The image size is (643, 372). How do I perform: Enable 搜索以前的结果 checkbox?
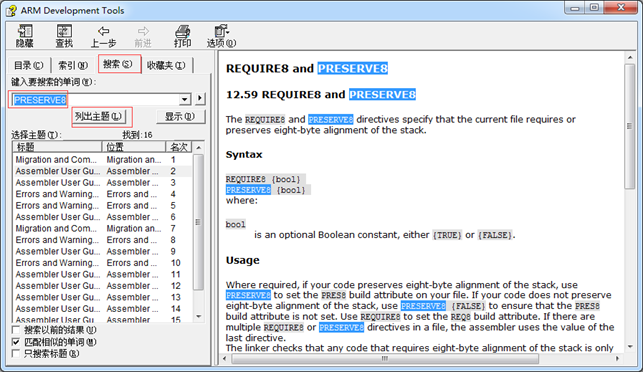coord(16,330)
